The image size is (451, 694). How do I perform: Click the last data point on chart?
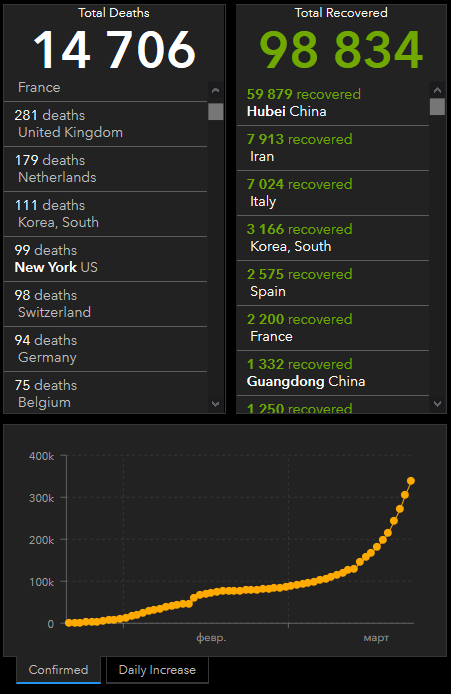tap(411, 481)
